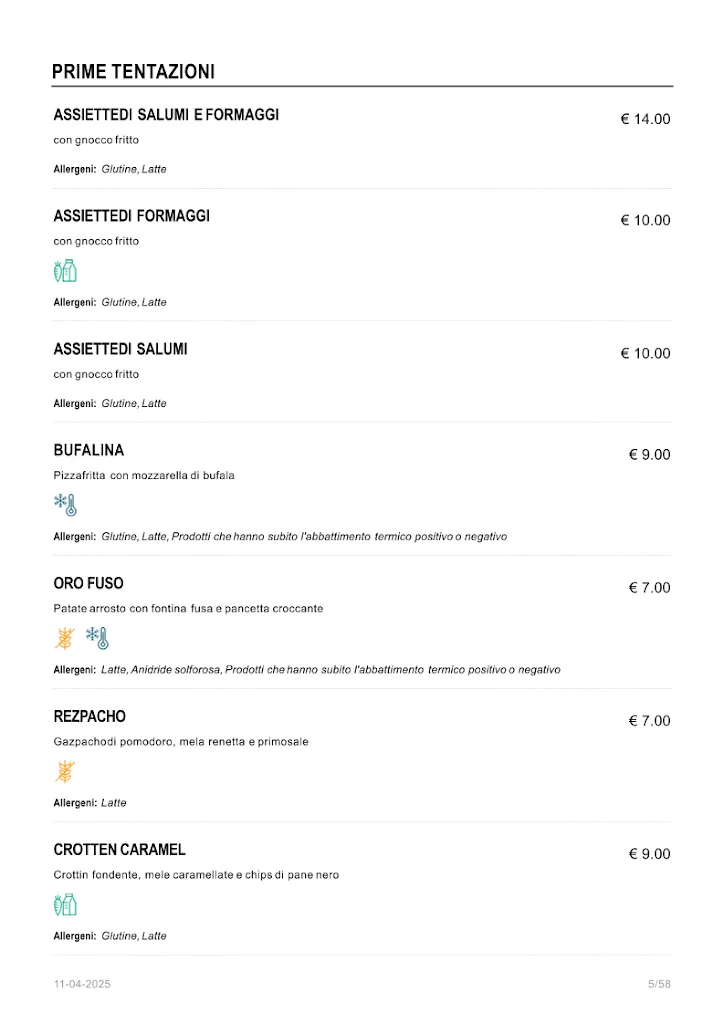Click the Crotten Caramel dish title
The width and height of the screenshot is (724, 1024).
(x=120, y=850)
